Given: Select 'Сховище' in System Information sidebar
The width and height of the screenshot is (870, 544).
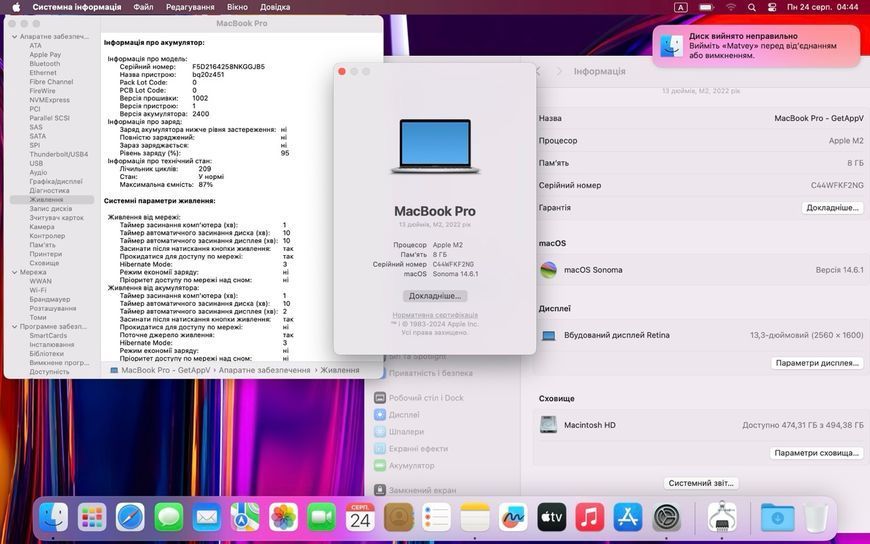Looking at the screenshot, I should coord(44,263).
